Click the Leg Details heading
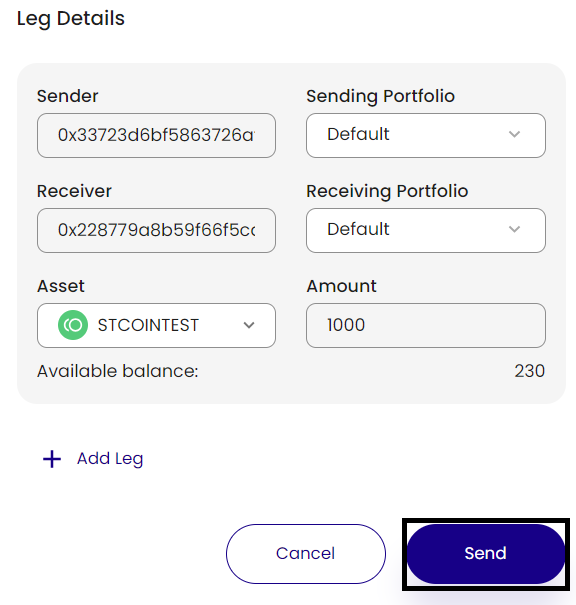Viewport: 576px width, 605px height. tap(71, 19)
